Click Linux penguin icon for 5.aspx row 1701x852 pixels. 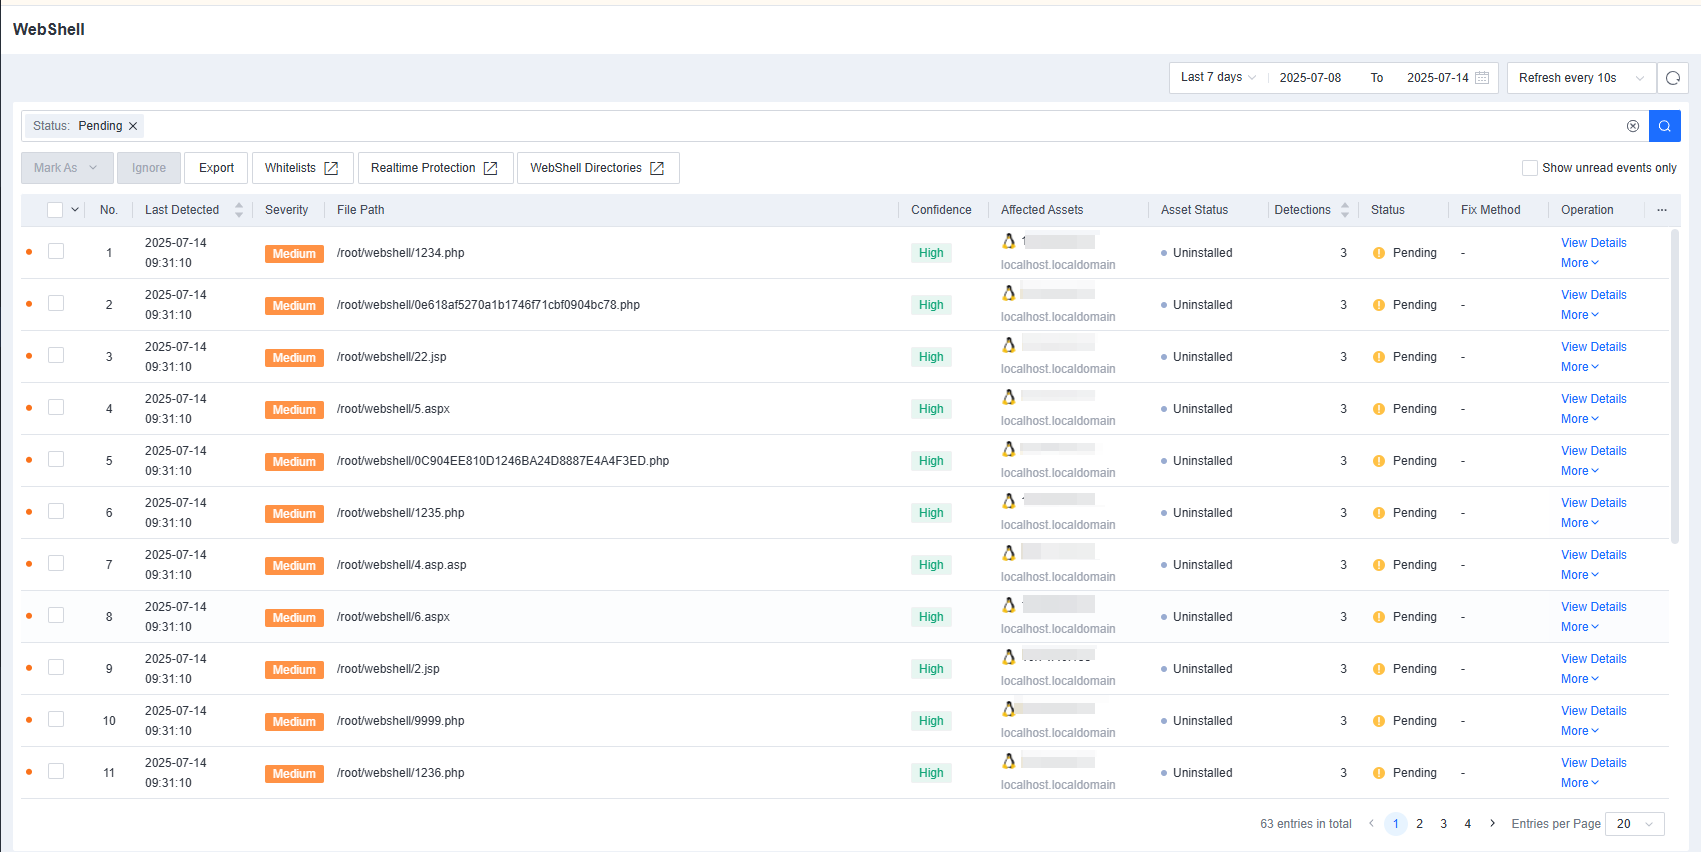coord(1009,397)
